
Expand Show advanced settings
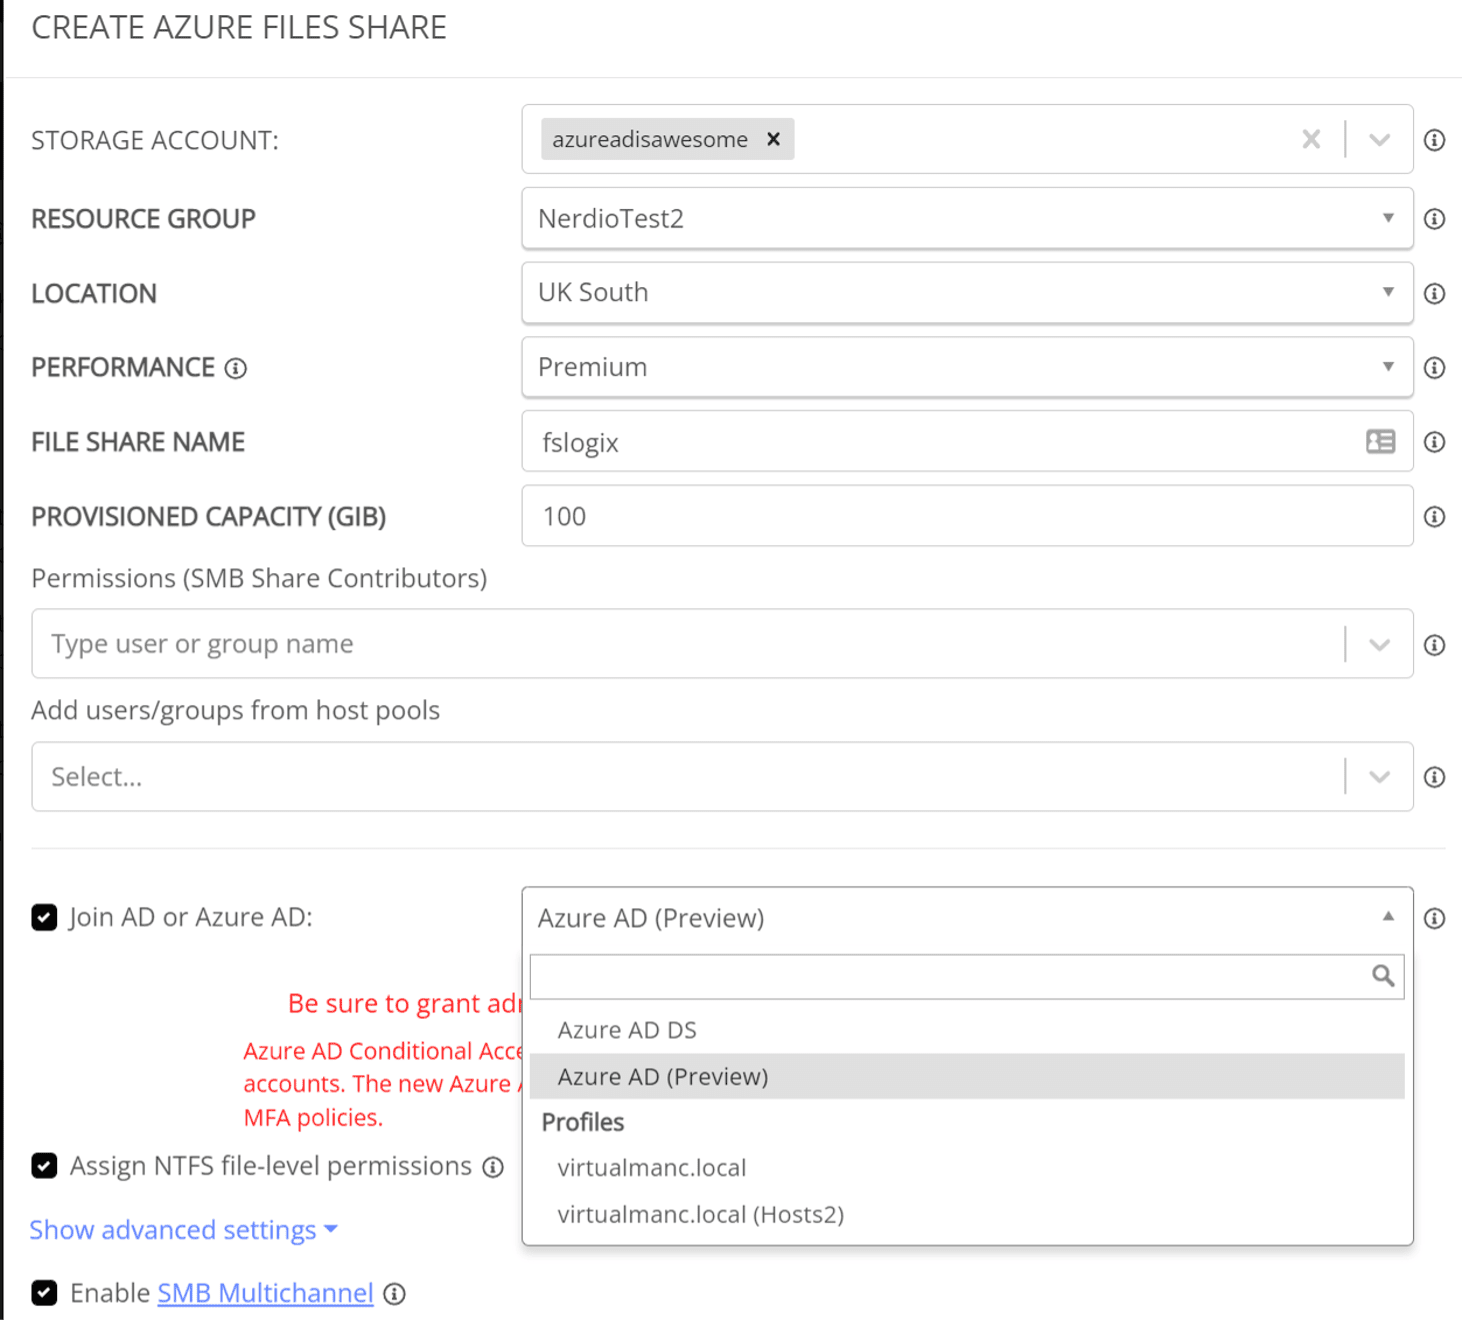[183, 1230]
